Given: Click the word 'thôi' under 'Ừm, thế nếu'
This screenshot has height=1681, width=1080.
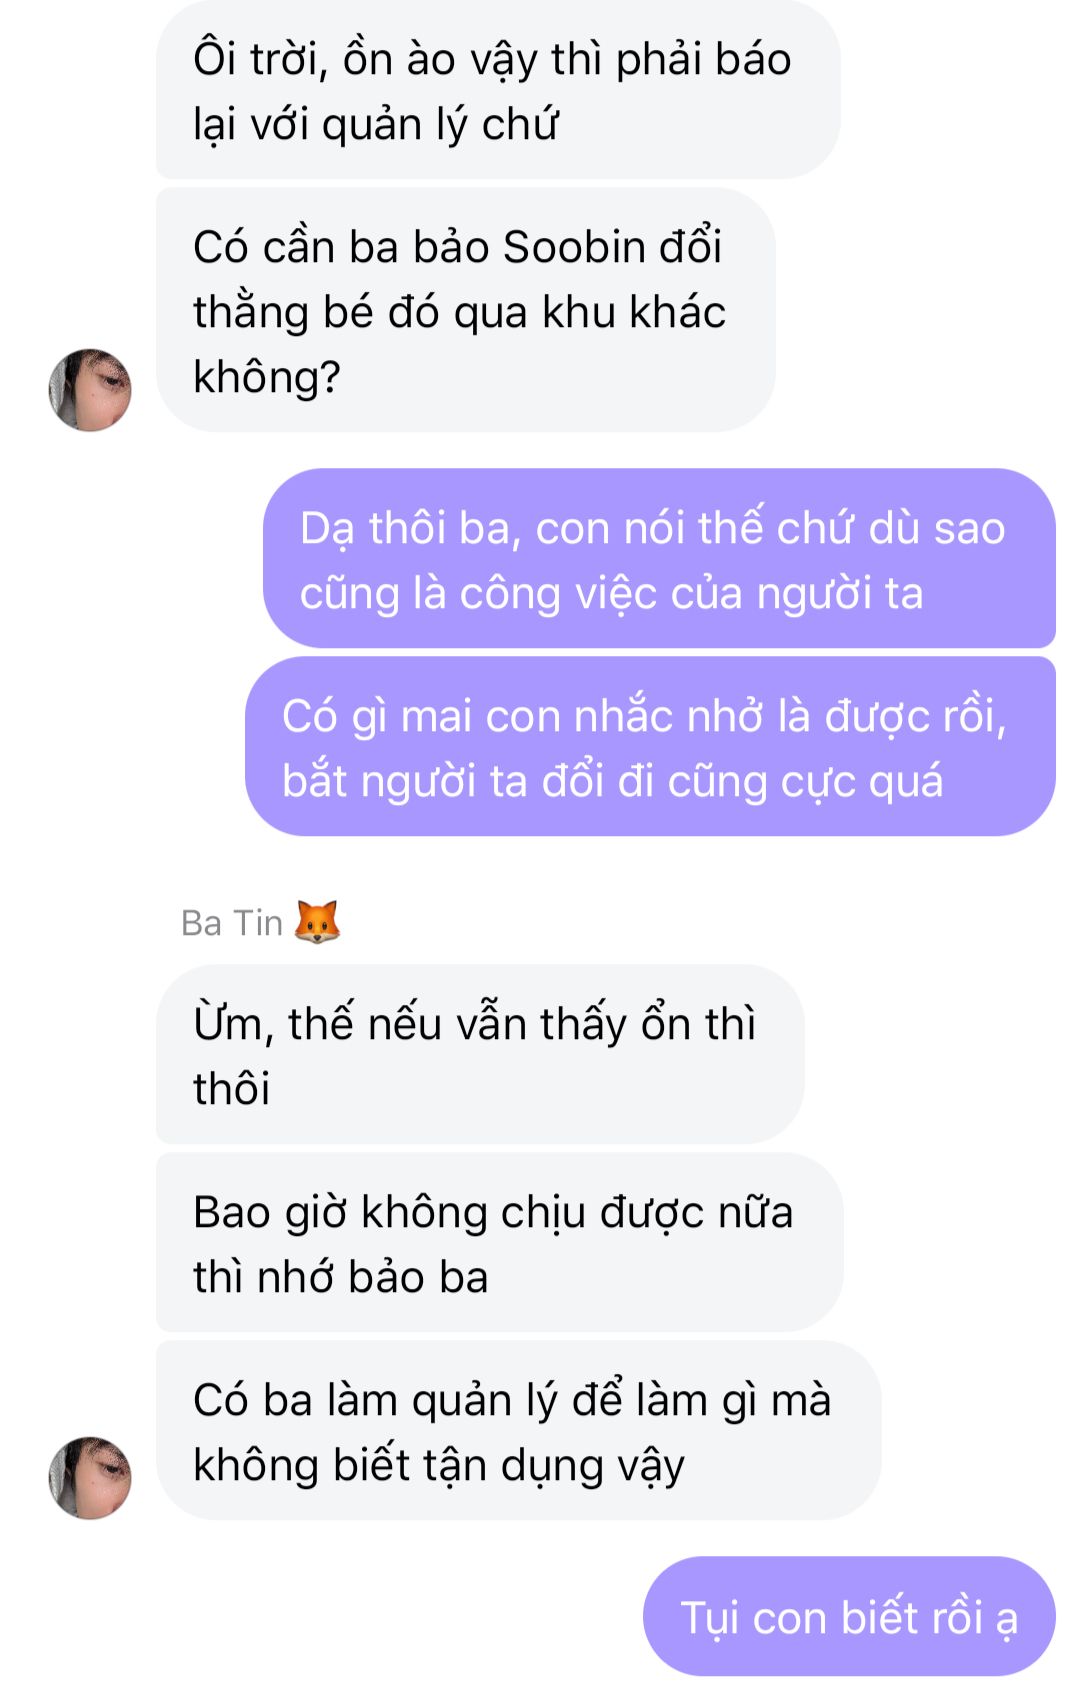Looking at the screenshot, I should (x=231, y=1089).
